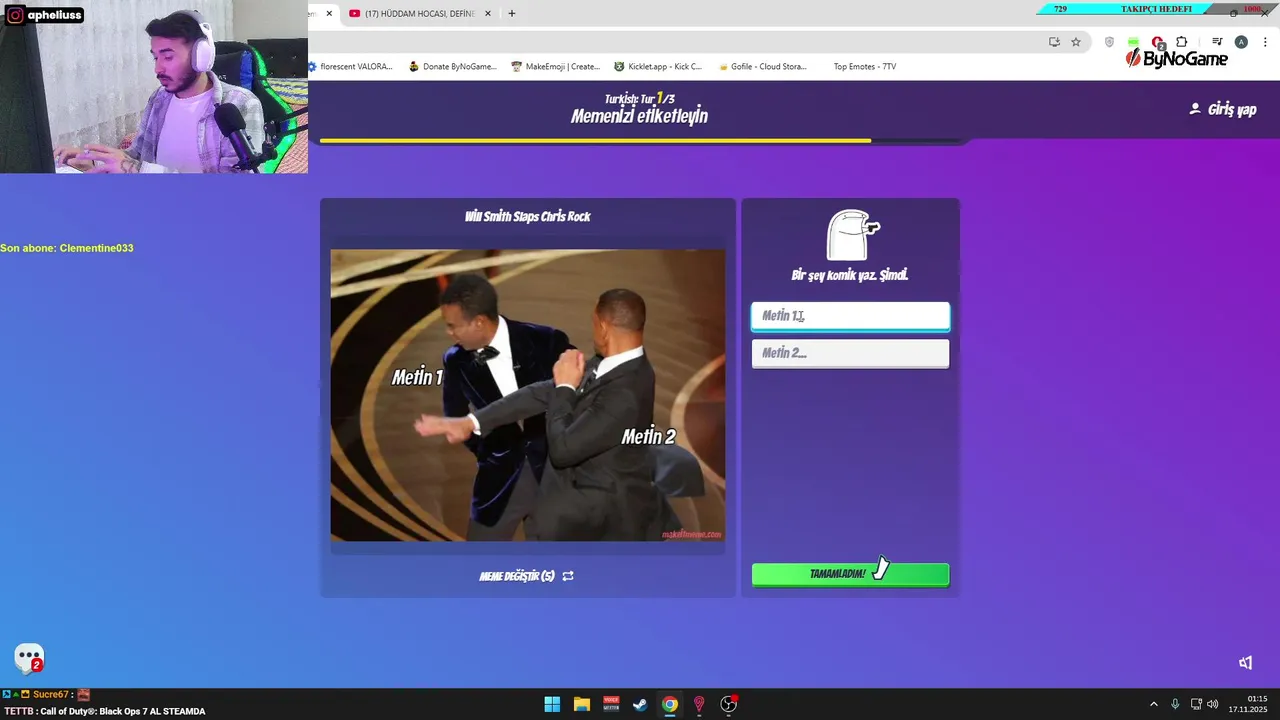Expand the system tray hidden icons chevron
The image size is (1280, 720).
click(x=1153, y=704)
